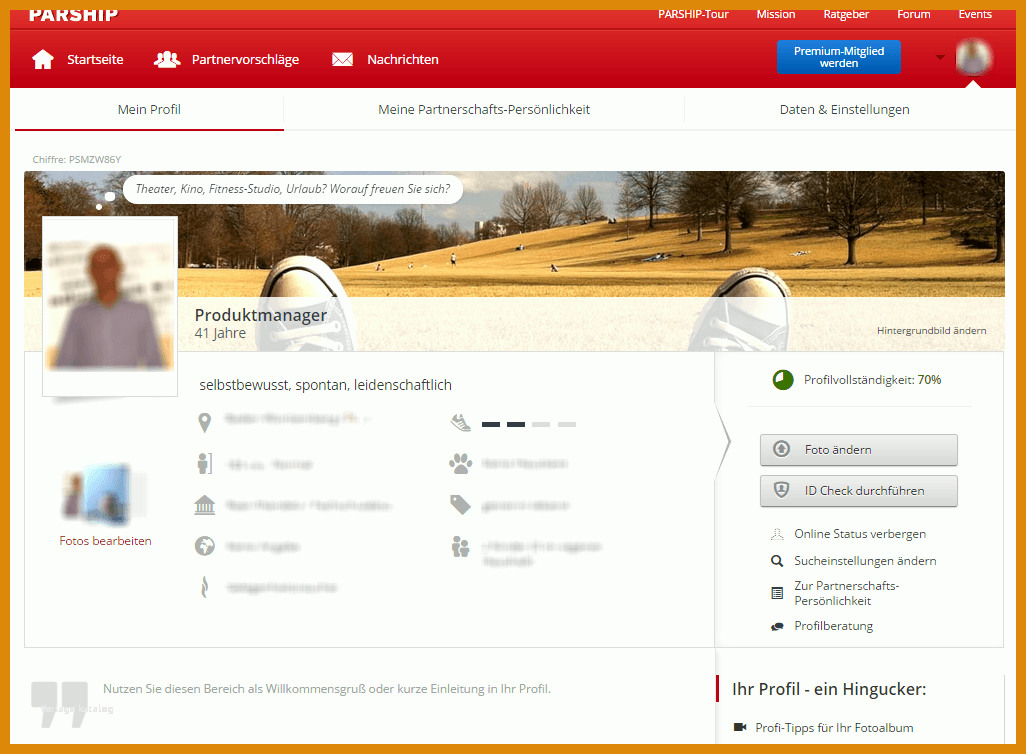
Task: Click the upload icon on Foto ändern
Action: click(781, 449)
